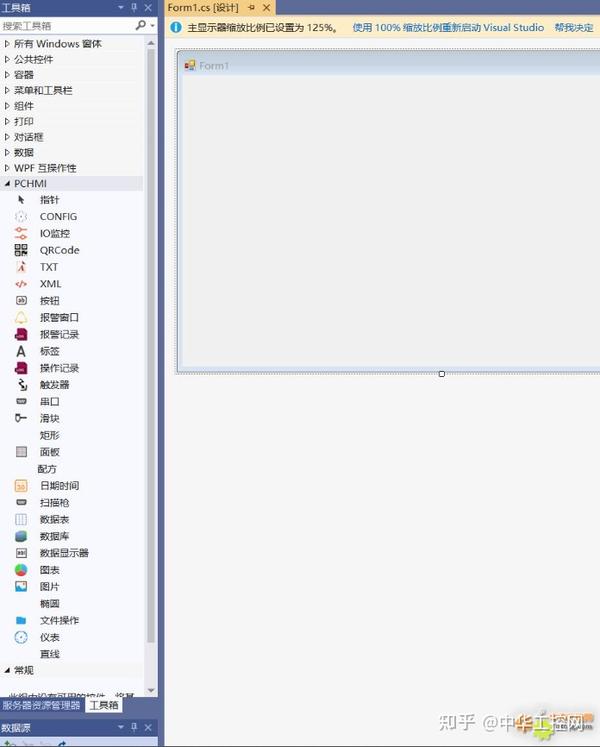
Task: Click the 操作记录 red document icon
Action: [21, 368]
